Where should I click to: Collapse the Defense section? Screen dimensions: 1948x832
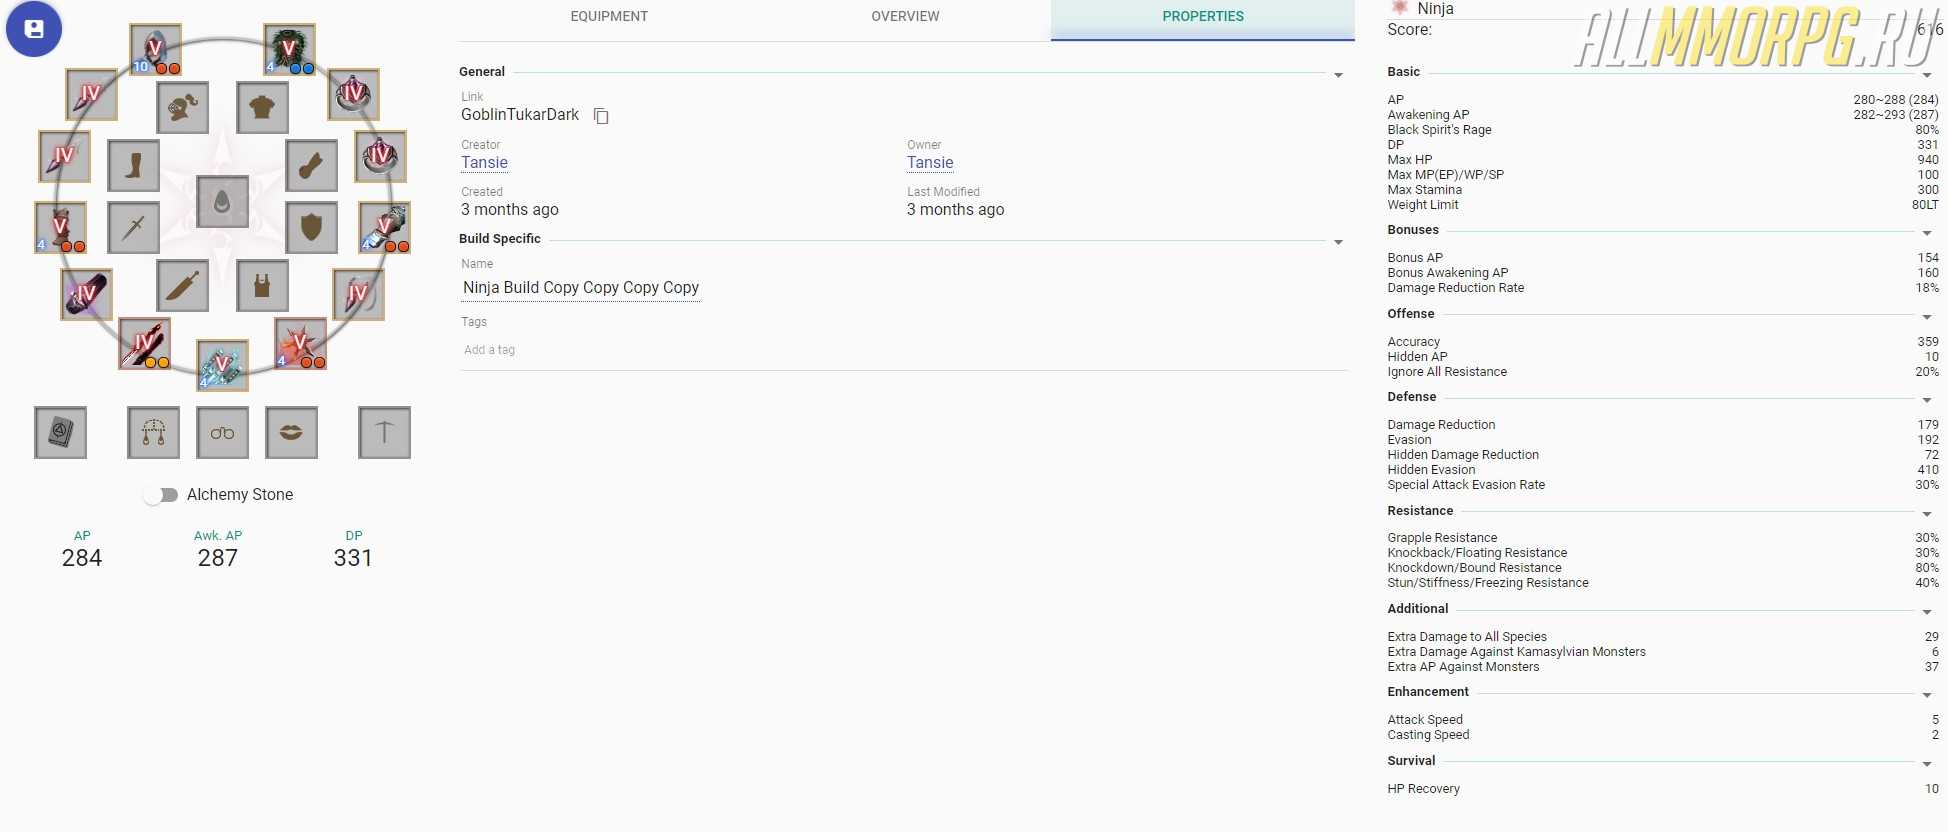coord(1926,400)
